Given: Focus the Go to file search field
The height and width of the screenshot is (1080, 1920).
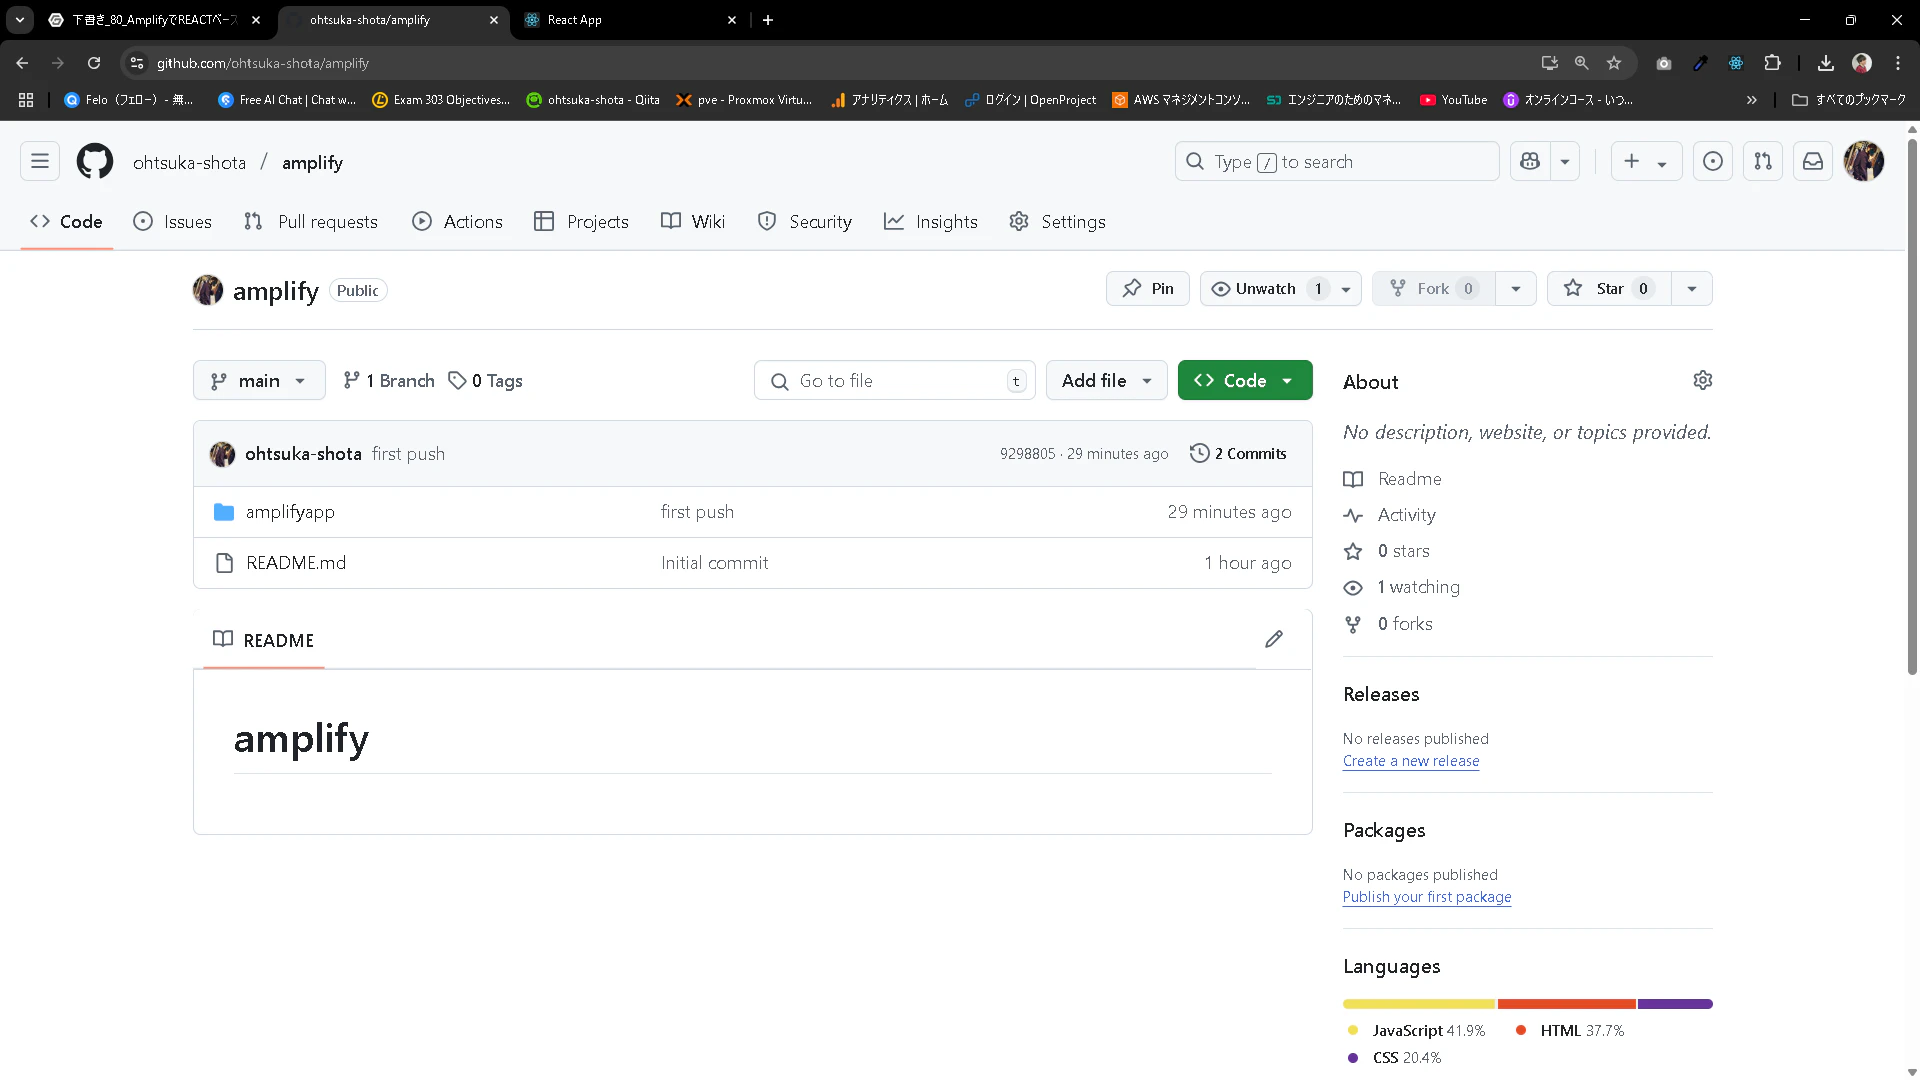Looking at the screenshot, I should 895,381.
